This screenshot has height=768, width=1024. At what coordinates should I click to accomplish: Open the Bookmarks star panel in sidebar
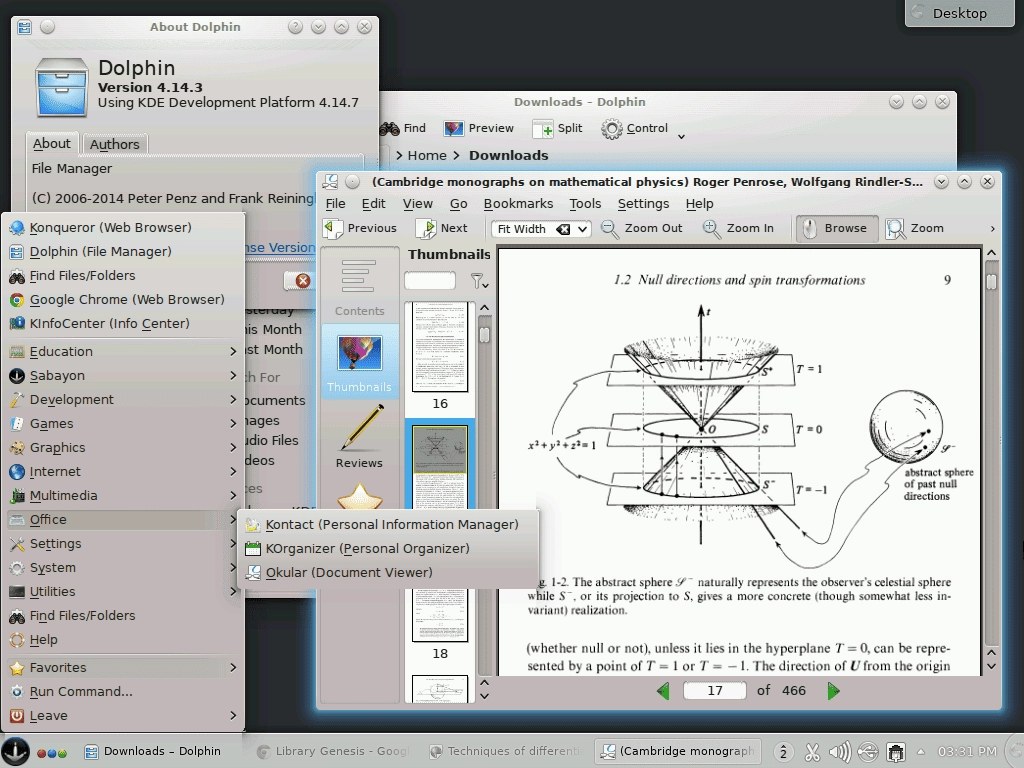[360, 496]
